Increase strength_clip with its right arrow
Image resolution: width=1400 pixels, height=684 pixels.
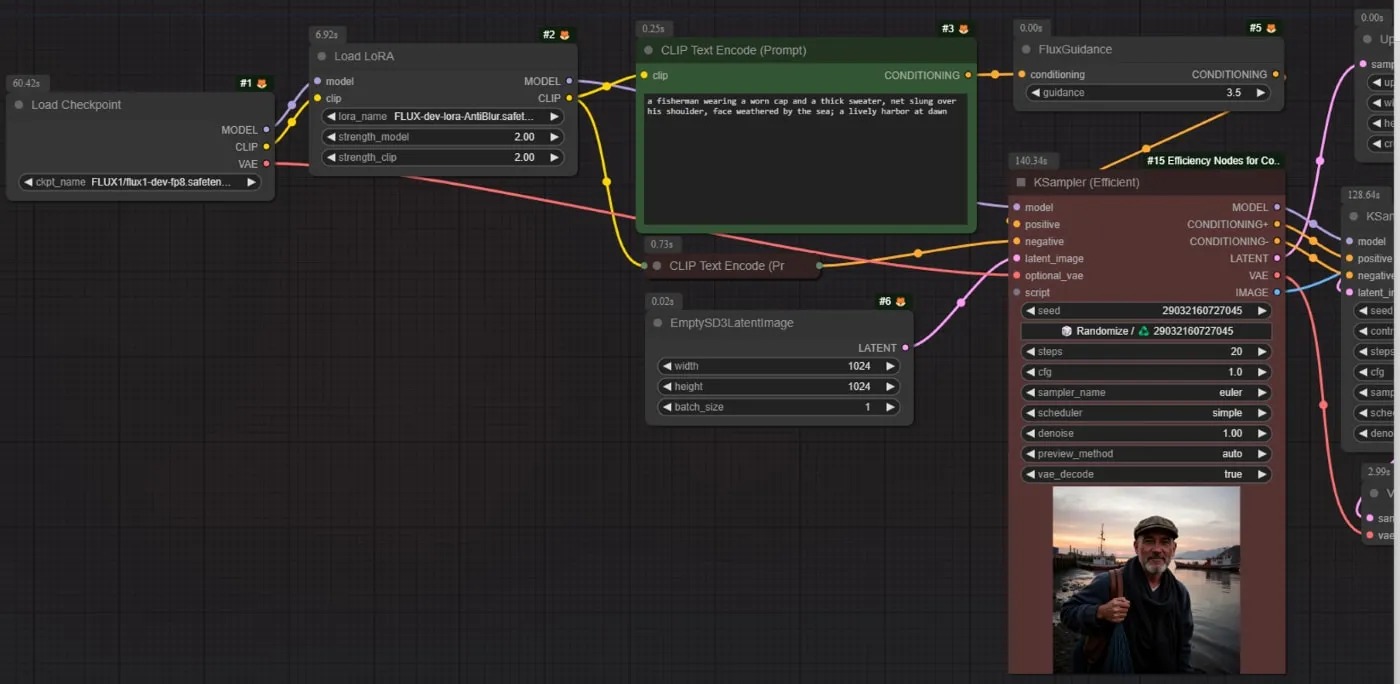[x=555, y=157]
